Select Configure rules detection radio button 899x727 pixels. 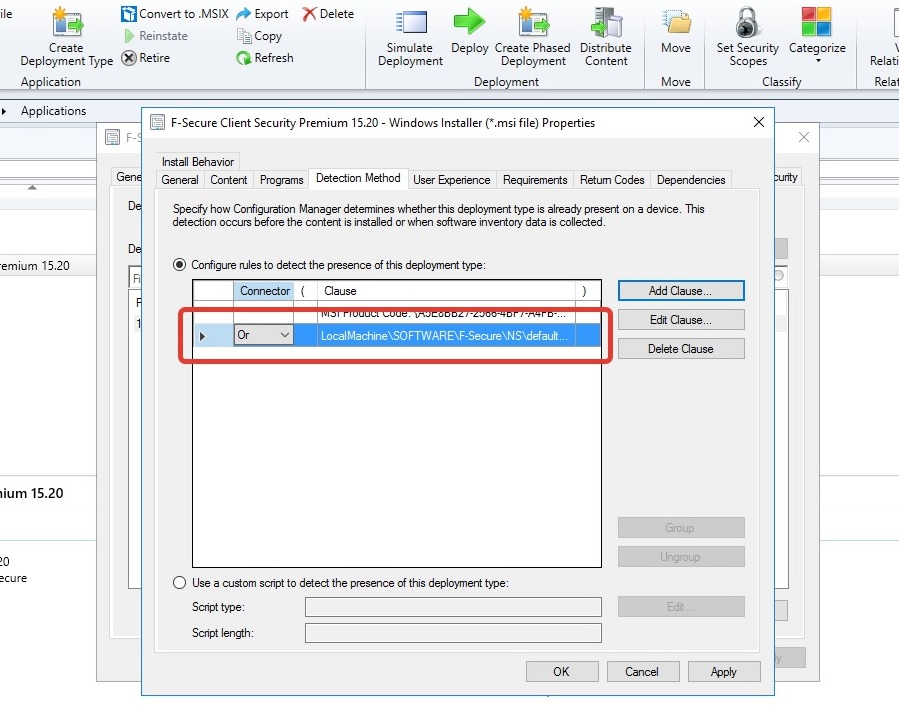[x=179, y=265]
